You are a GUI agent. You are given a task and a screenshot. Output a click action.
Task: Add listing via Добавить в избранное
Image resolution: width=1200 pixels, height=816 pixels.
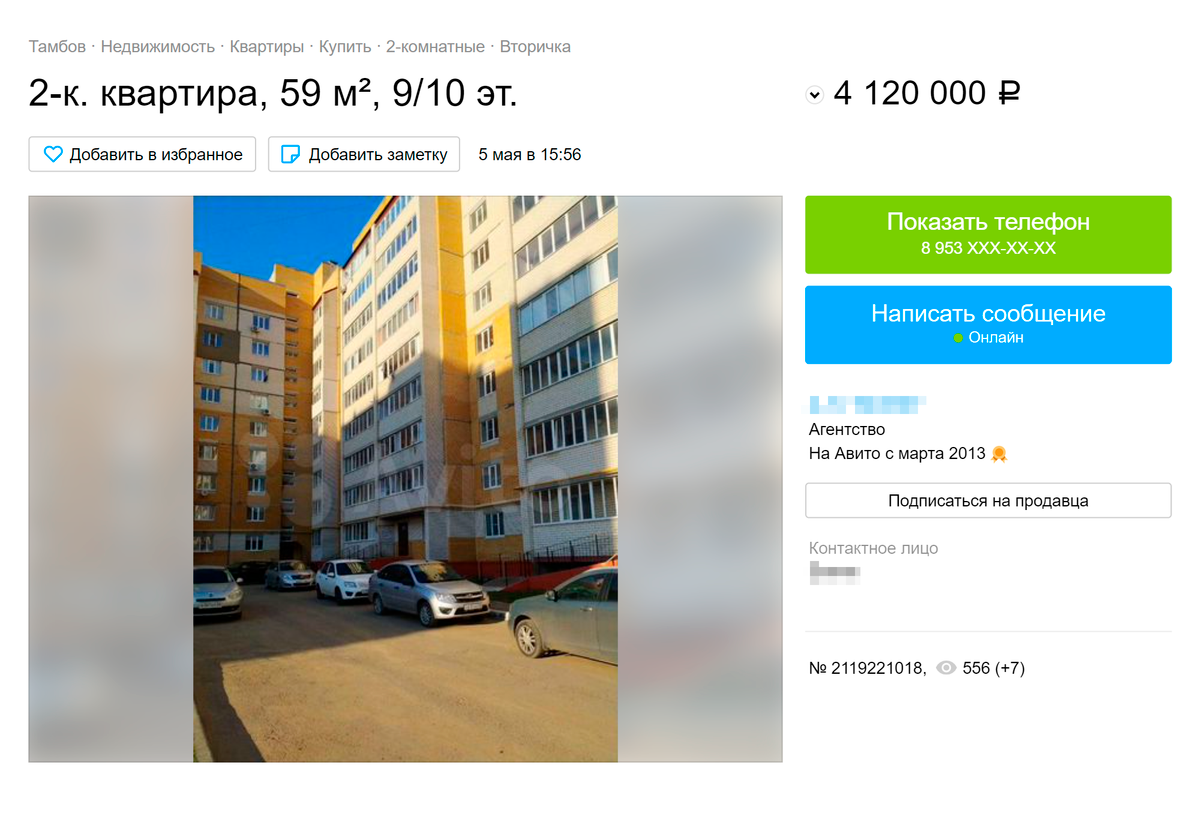(x=142, y=155)
